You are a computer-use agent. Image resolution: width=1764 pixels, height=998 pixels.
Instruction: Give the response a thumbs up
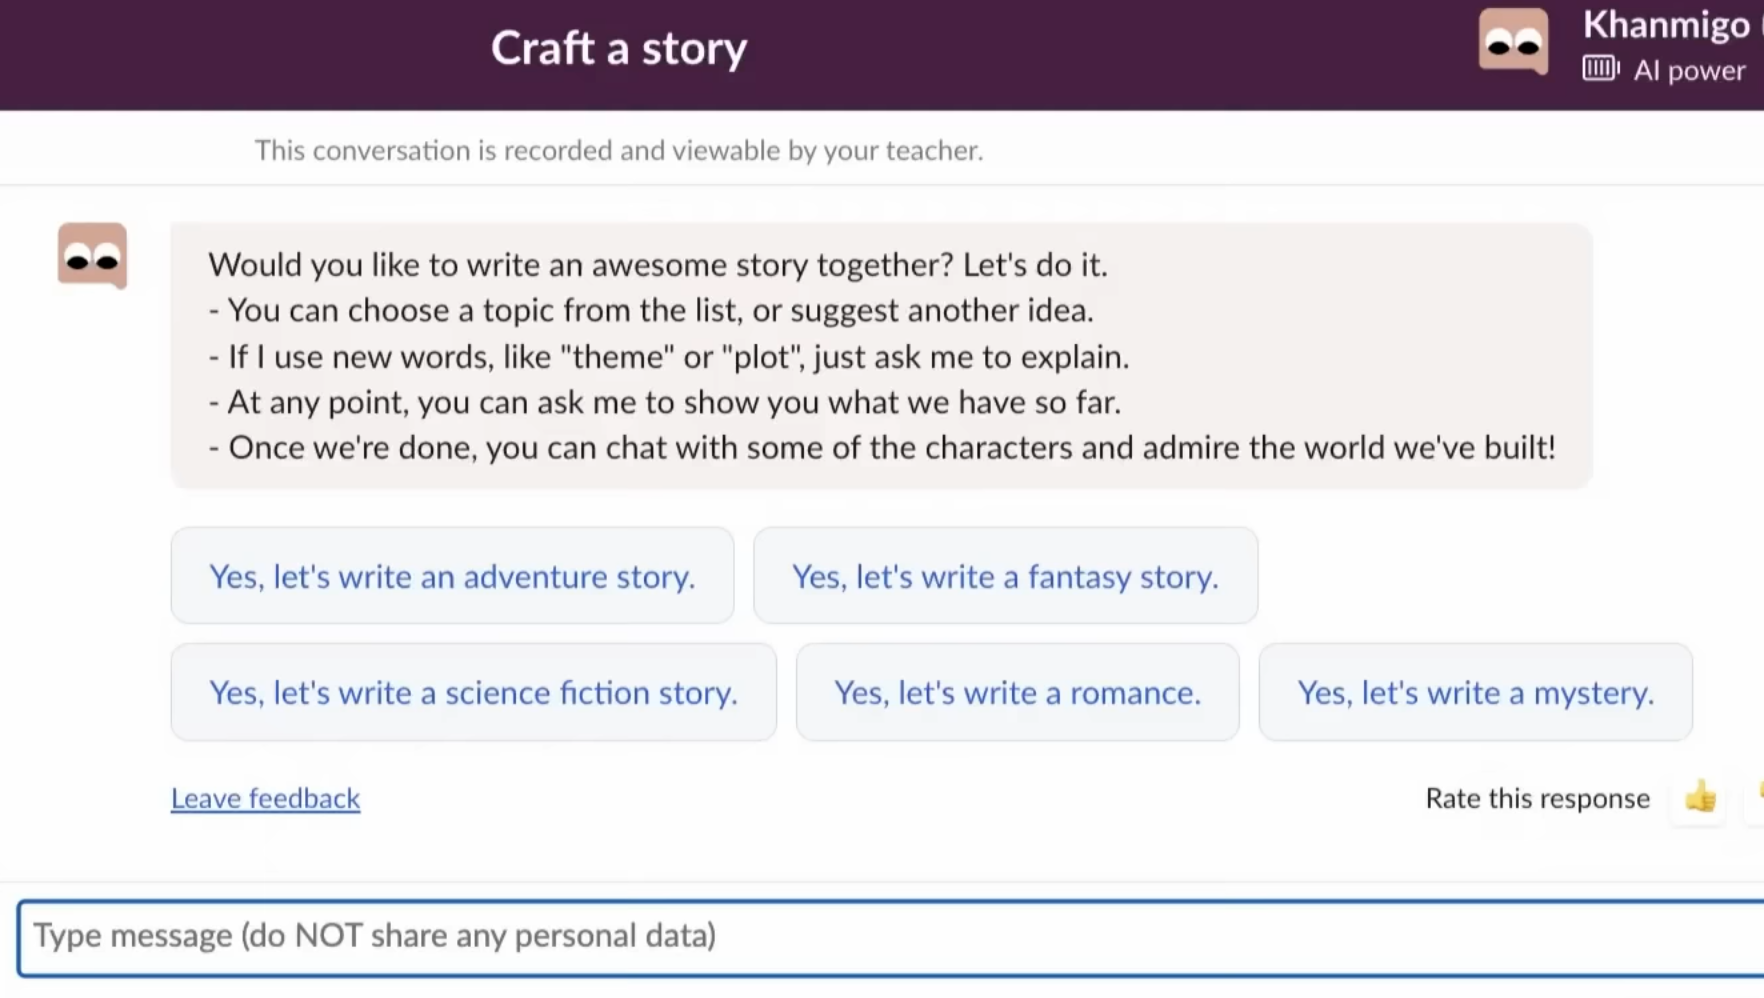pyautogui.click(x=1700, y=798)
